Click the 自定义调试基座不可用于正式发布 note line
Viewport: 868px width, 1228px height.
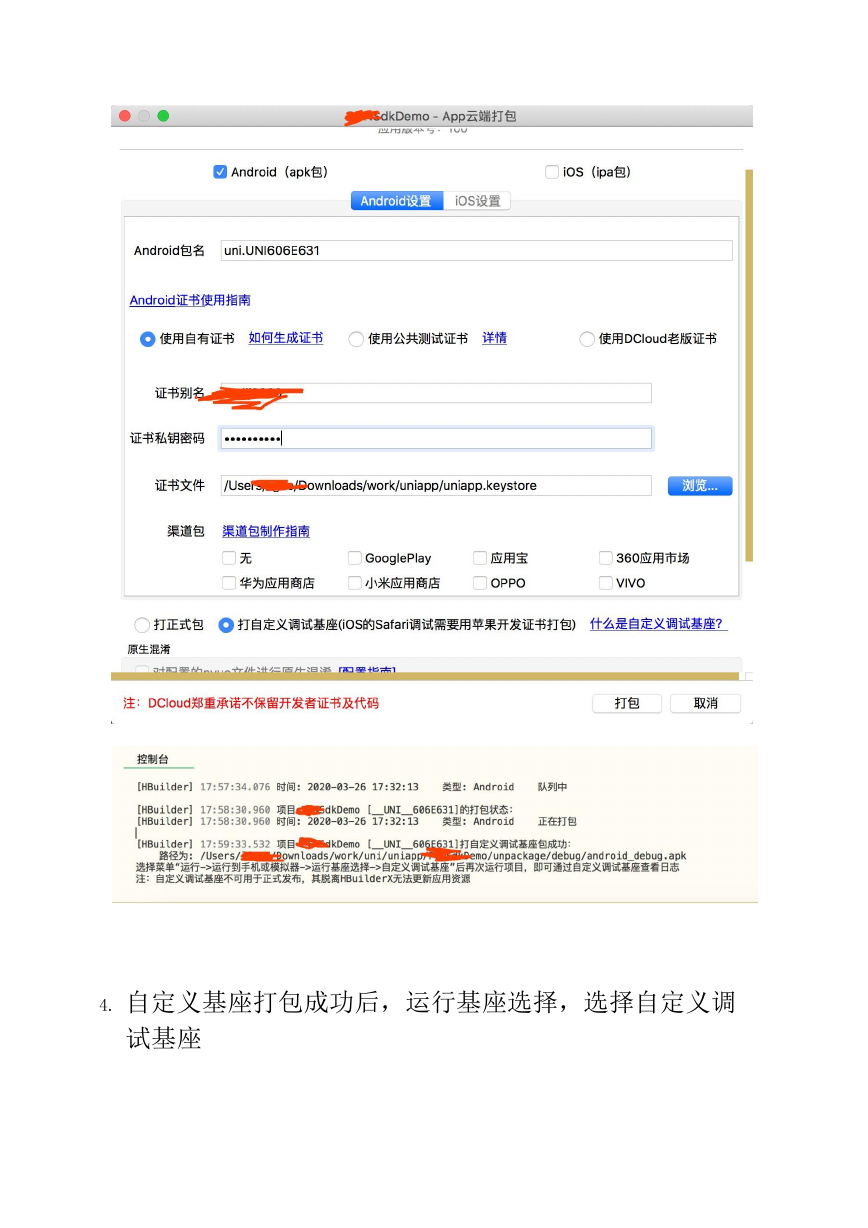coord(303,879)
